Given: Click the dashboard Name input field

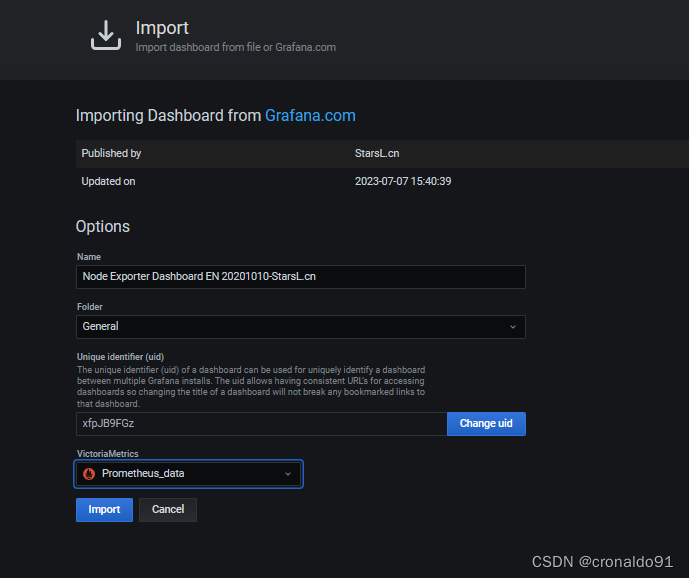Looking at the screenshot, I should [x=301, y=276].
